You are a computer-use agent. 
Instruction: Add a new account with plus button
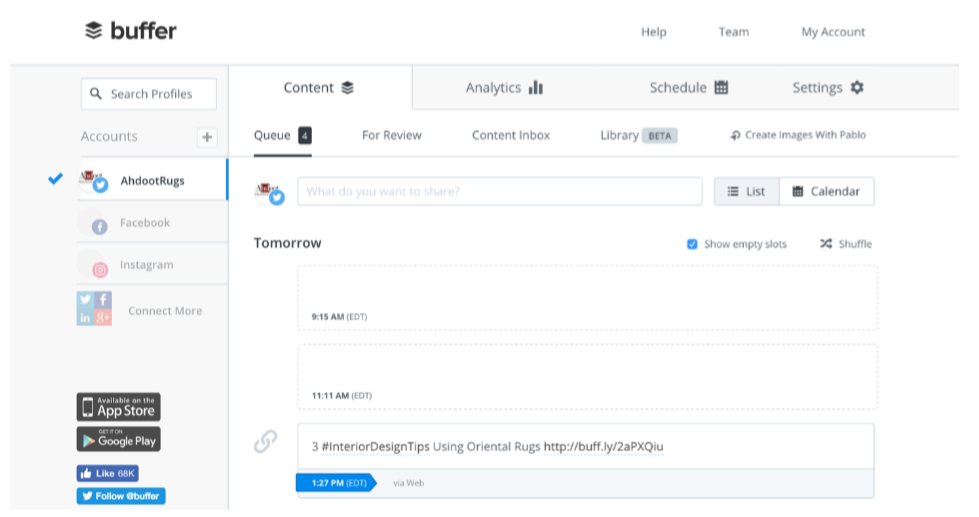(x=207, y=137)
